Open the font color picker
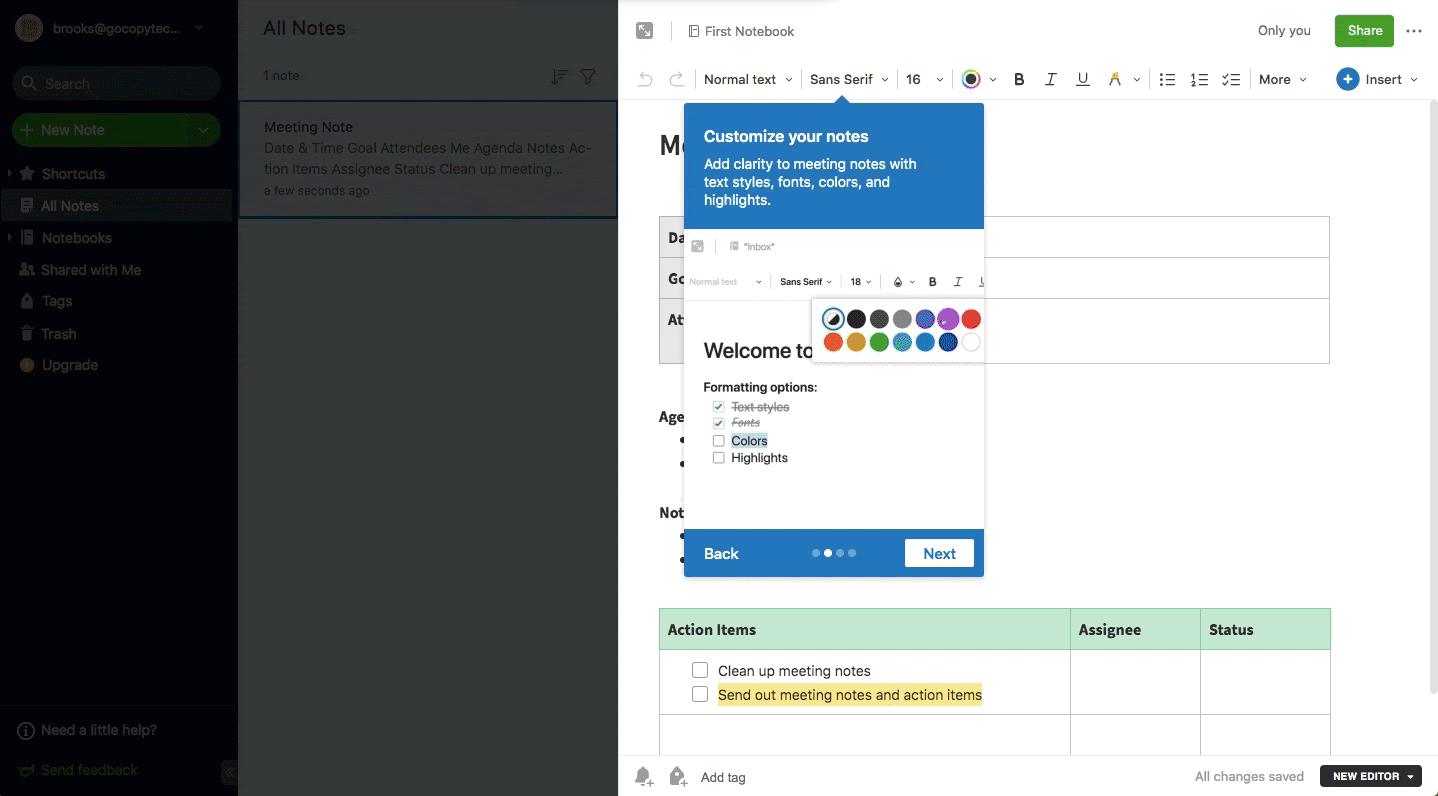Screen dimensions: 1438x796 (978, 80)
